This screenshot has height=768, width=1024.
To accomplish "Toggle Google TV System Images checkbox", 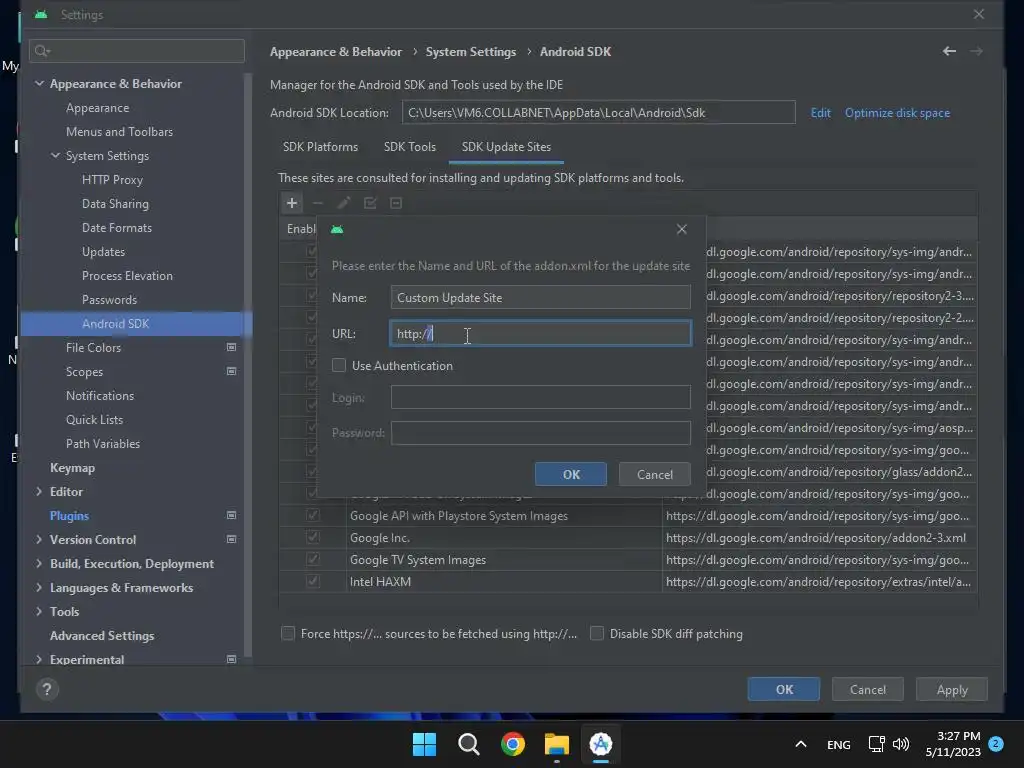I will (313, 559).
